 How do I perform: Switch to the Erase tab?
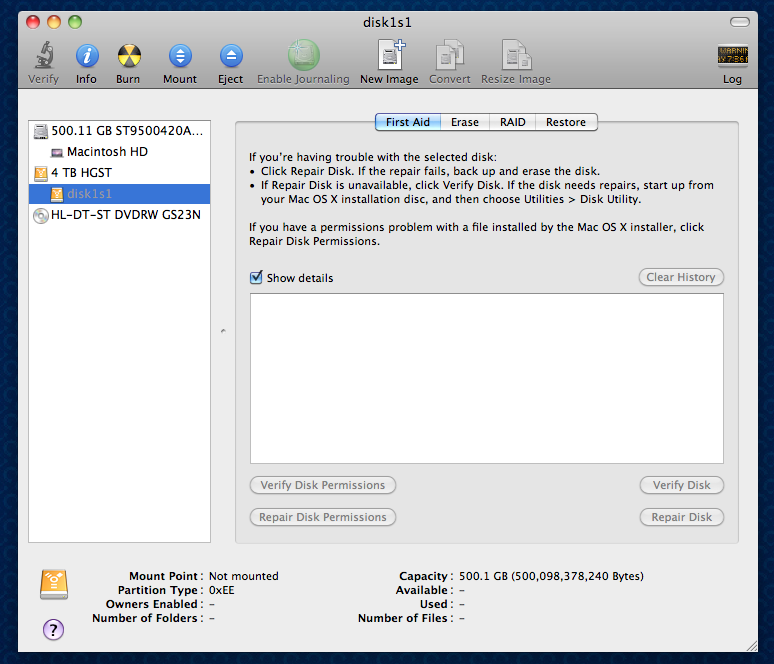coord(464,122)
